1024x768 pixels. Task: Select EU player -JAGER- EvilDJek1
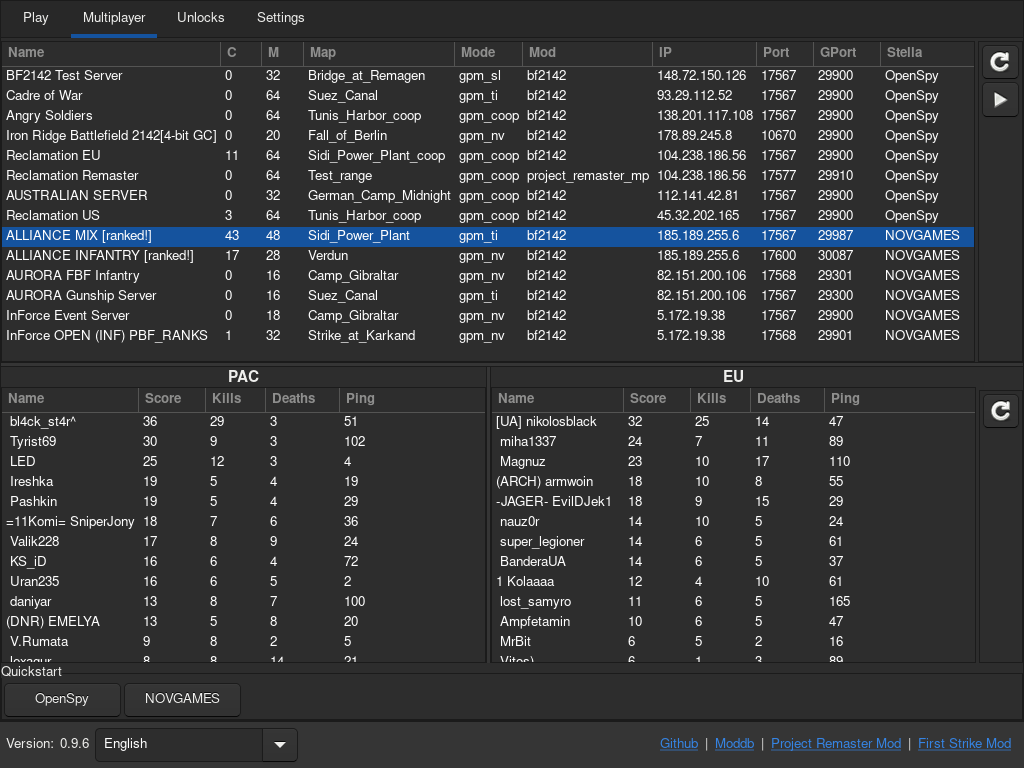click(733, 502)
